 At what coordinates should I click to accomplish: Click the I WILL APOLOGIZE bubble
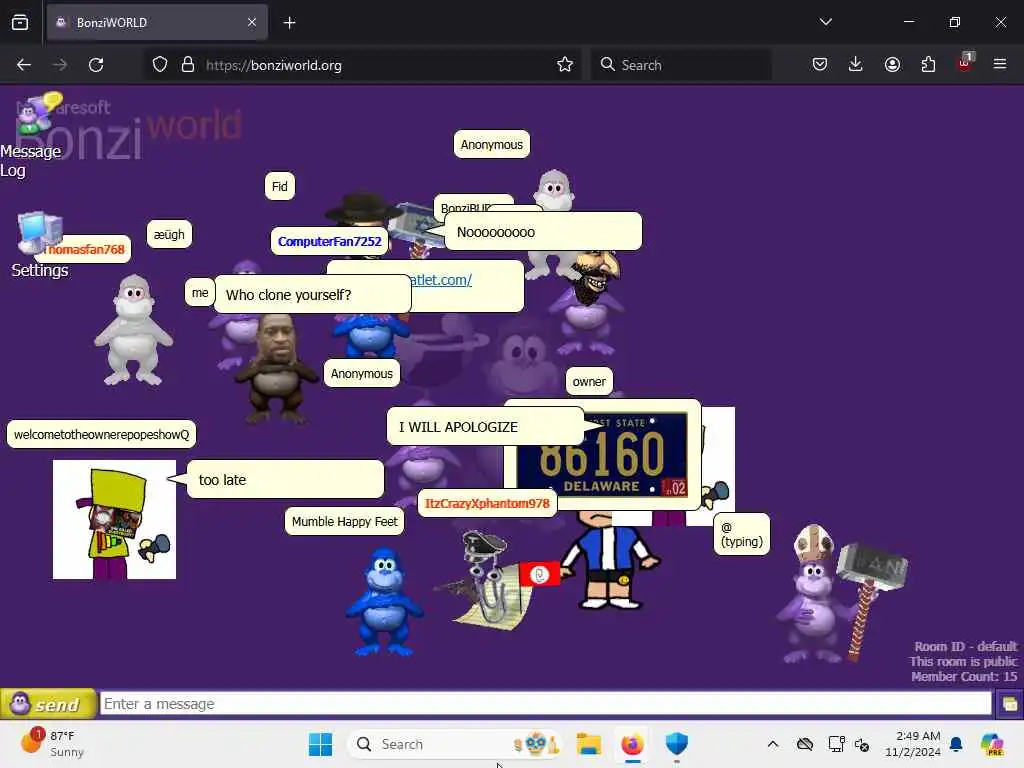[x=485, y=426]
